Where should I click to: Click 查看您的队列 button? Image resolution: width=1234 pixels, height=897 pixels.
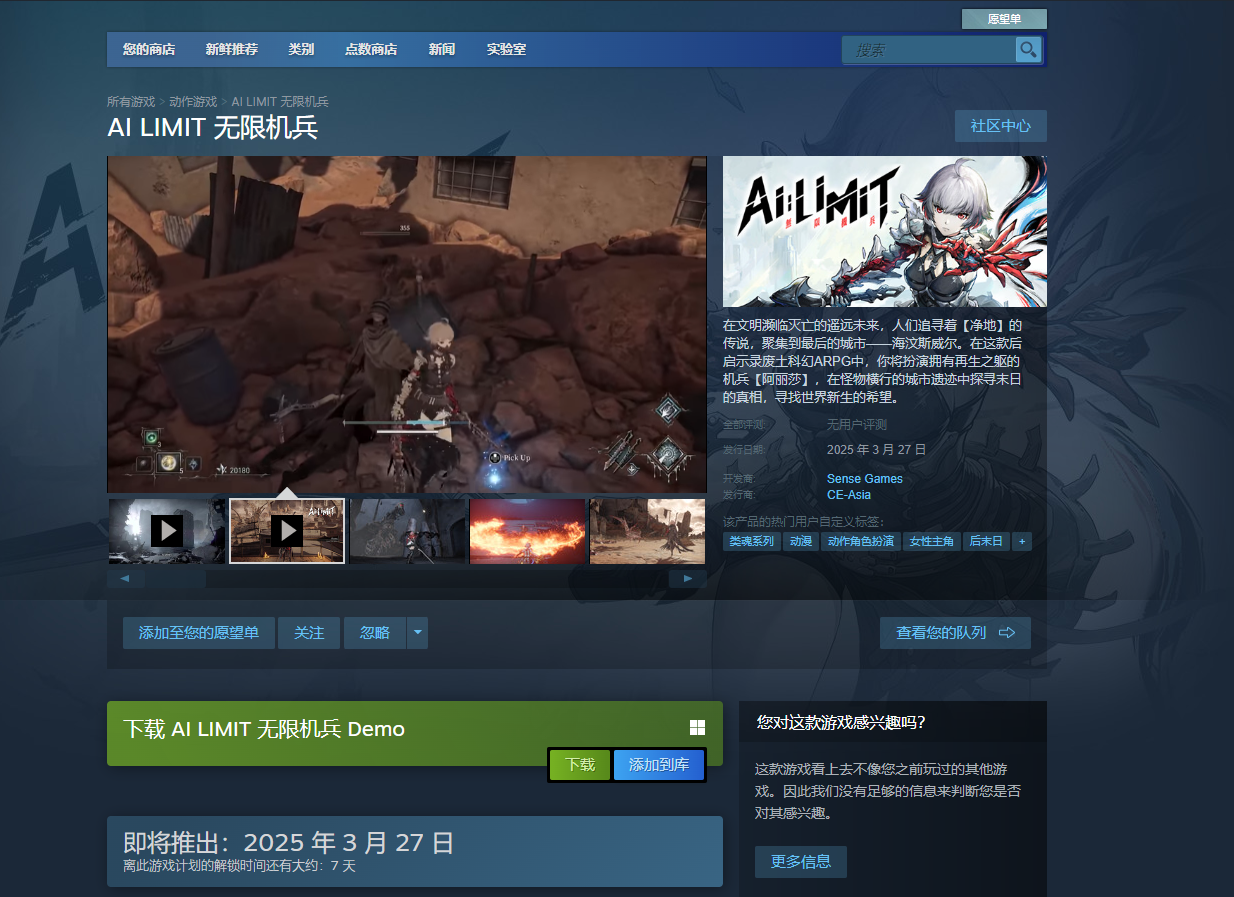pyautogui.click(x=955, y=633)
